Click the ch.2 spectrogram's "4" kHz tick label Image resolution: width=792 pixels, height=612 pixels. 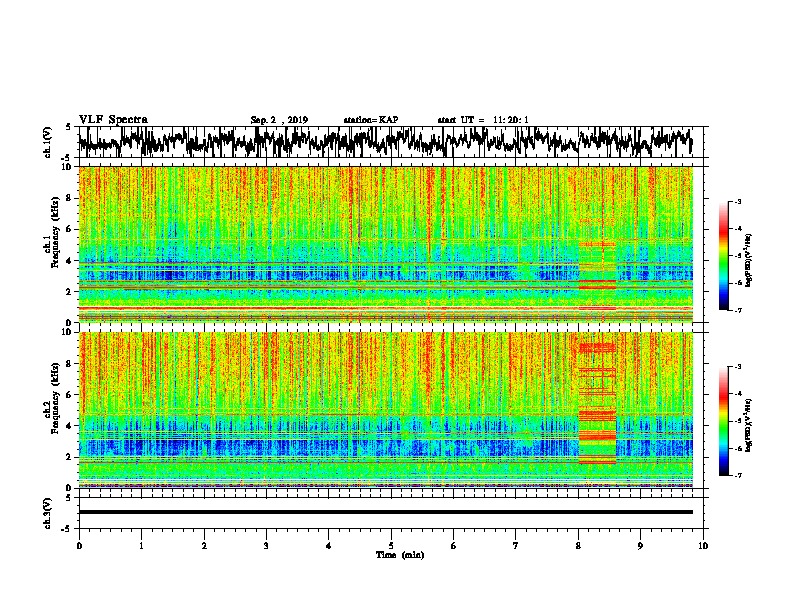70,426
